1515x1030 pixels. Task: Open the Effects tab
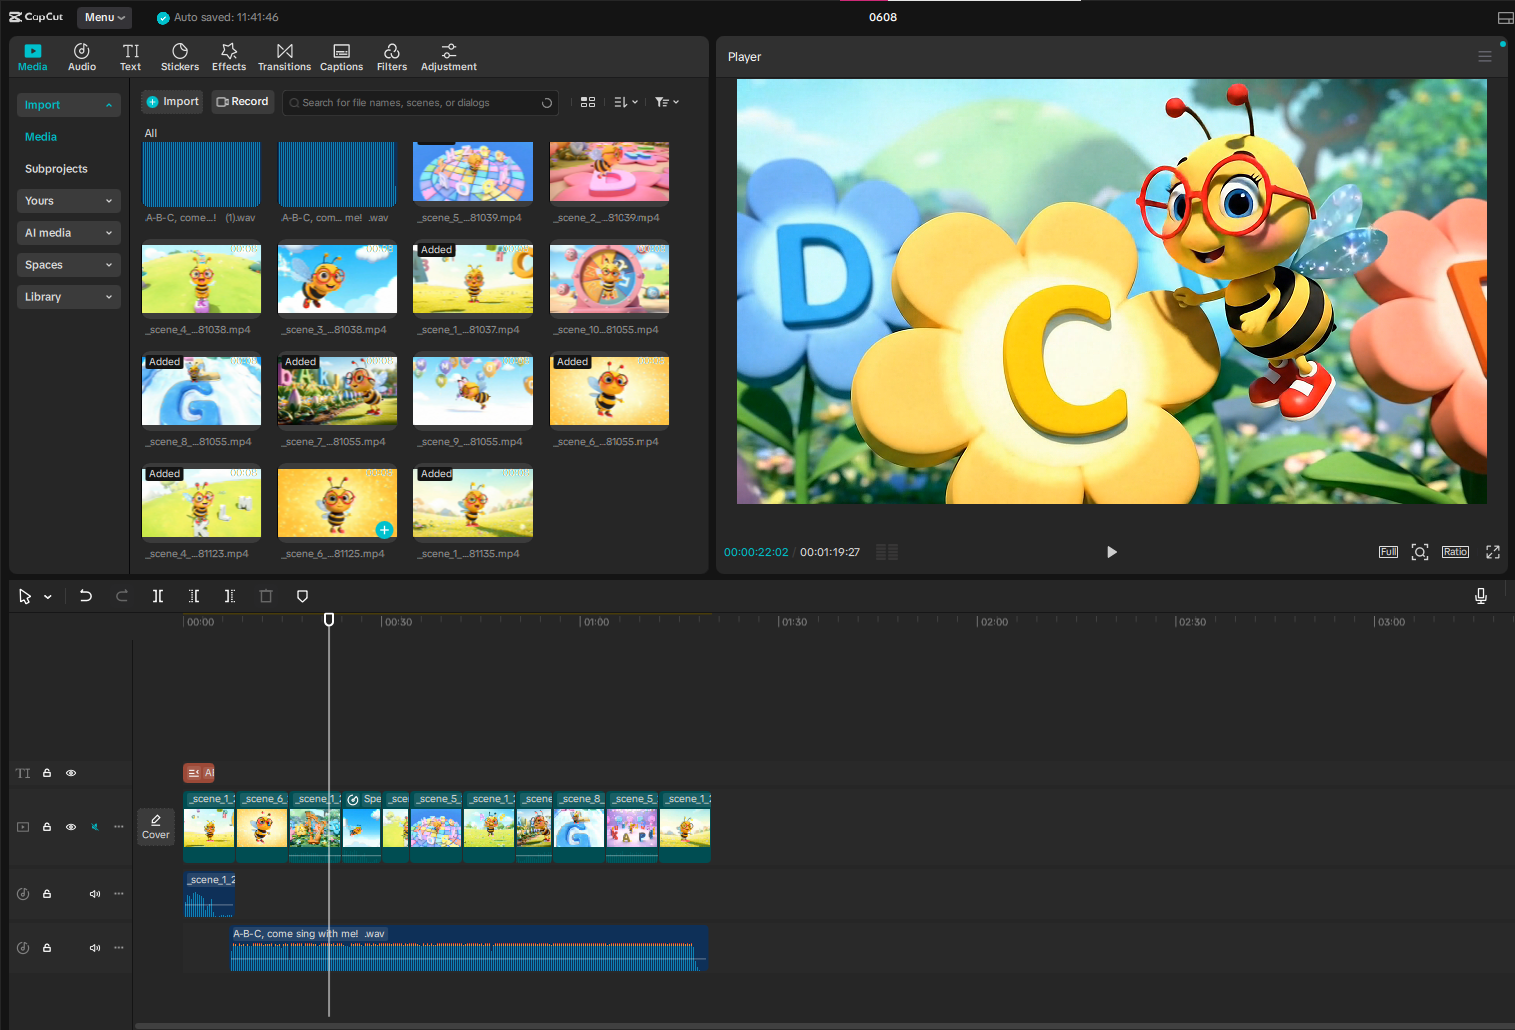[229, 57]
